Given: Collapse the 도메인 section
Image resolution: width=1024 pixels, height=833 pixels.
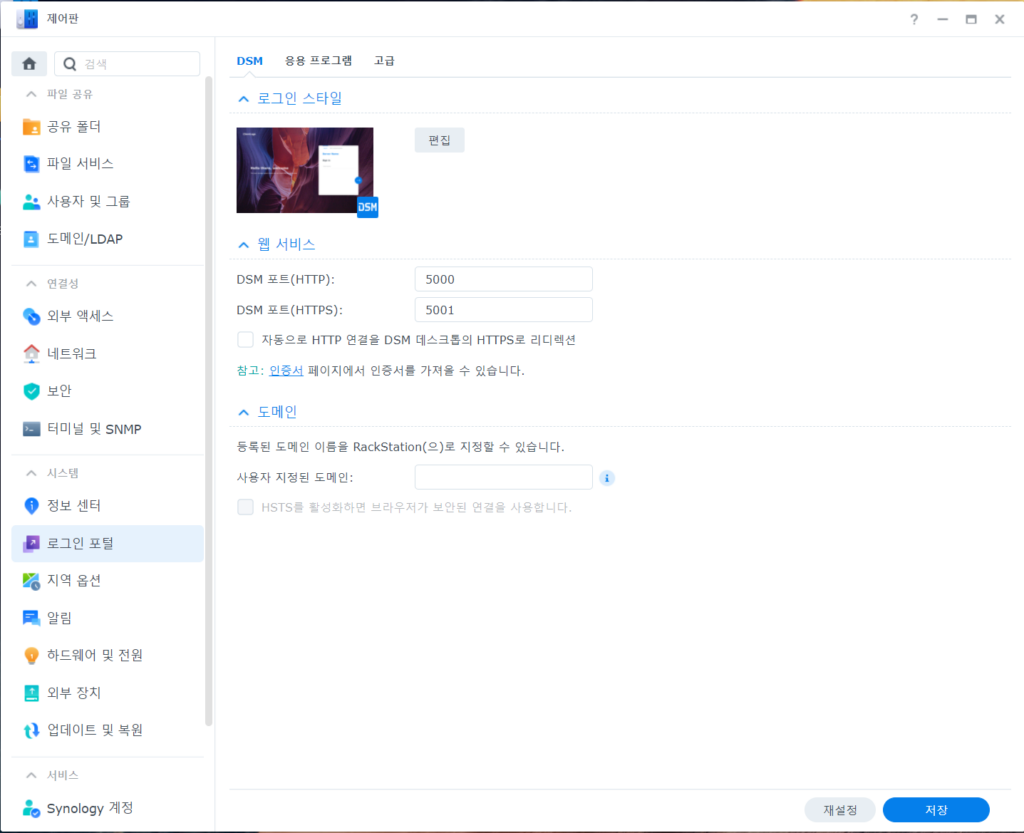Looking at the screenshot, I should [242, 412].
